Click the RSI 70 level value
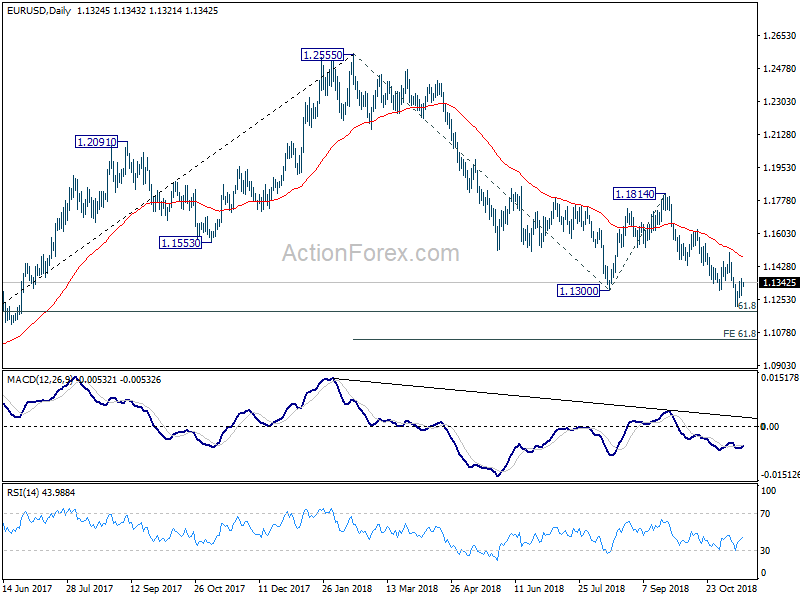 click(x=765, y=514)
